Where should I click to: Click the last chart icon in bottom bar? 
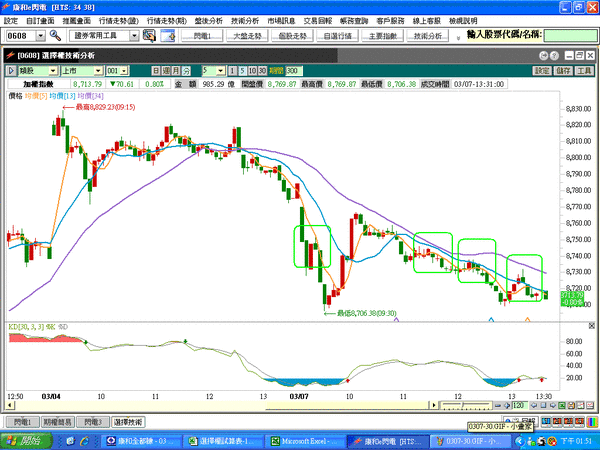click(x=590, y=405)
